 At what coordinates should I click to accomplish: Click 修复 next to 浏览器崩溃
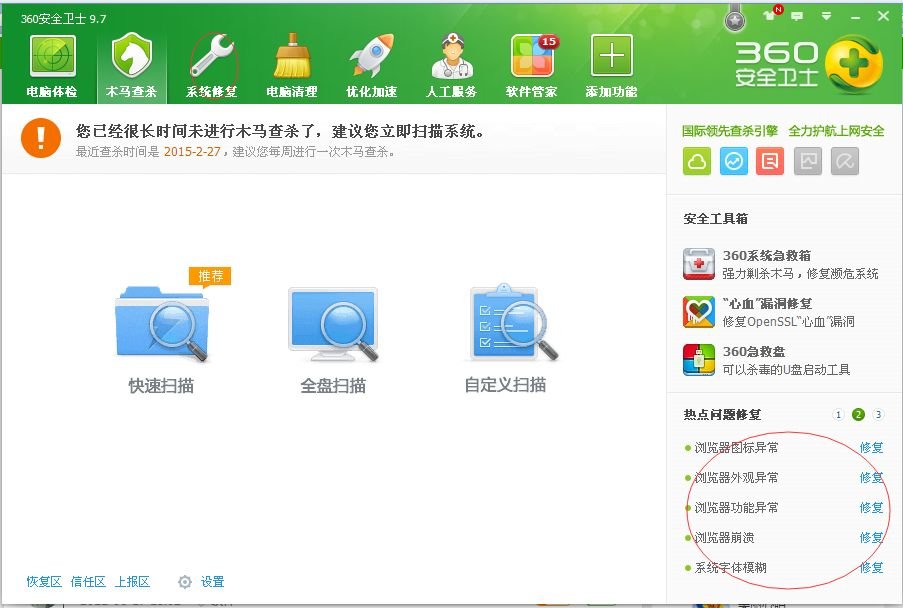point(869,537)
